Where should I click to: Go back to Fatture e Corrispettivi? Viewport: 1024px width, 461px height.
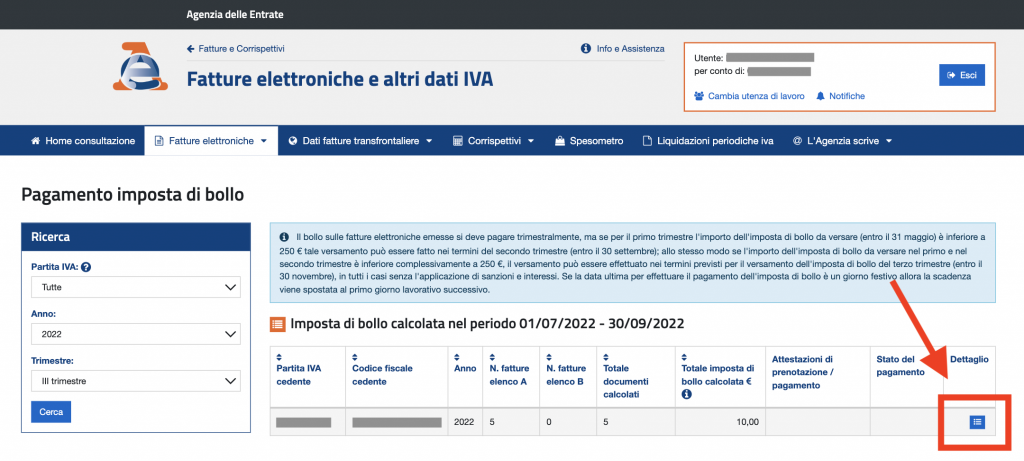pyautogui.click(x=236, y=49)
